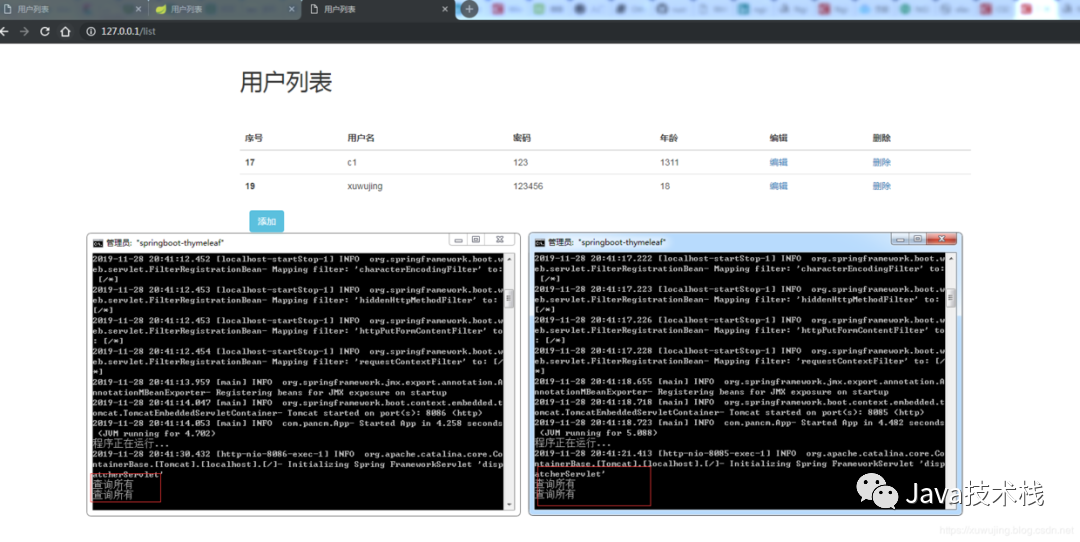Screen dimensions: 1080x542
Task: Edit user c1 via its 编辑 link
Action: [x=778, y=163]
